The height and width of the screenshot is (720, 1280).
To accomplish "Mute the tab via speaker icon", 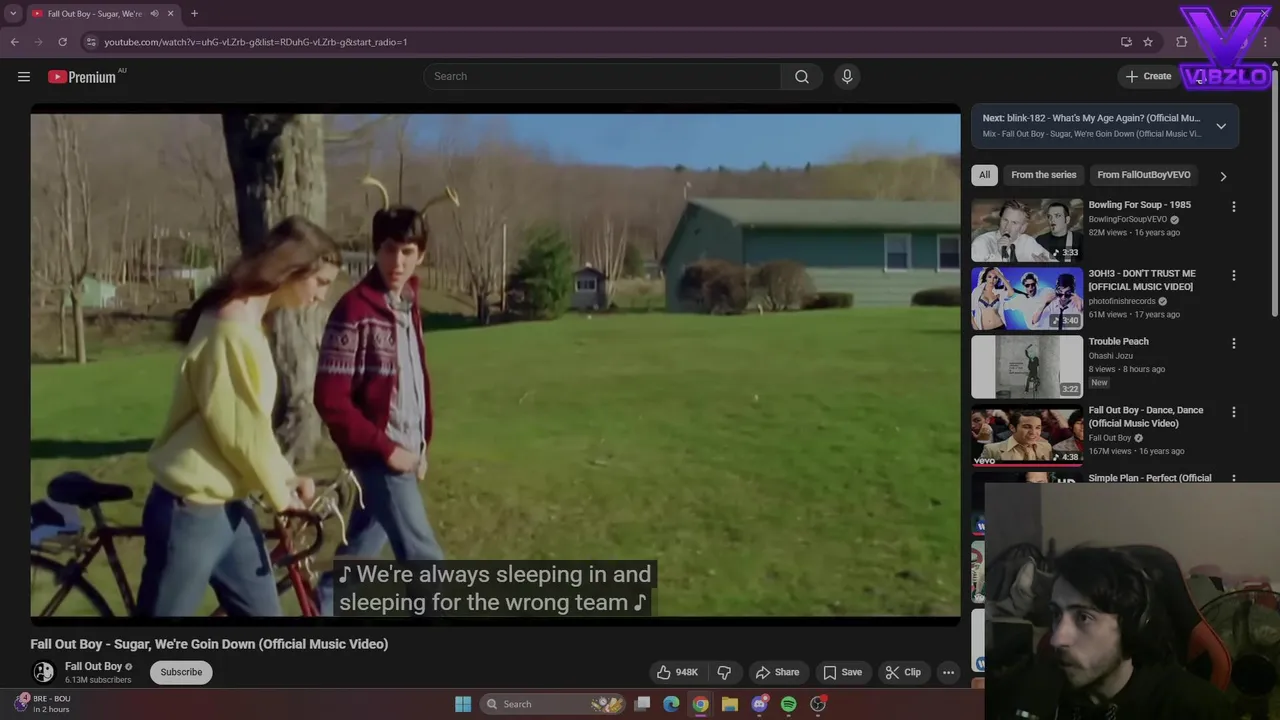I will [154, 13].
